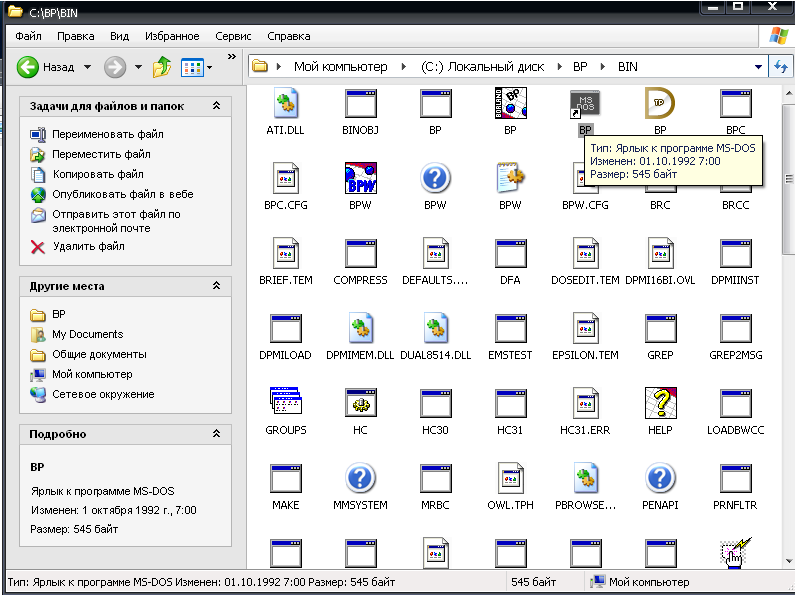Open My Documents in Другие места
795x595 pixels.
click(x=88, y=334)
